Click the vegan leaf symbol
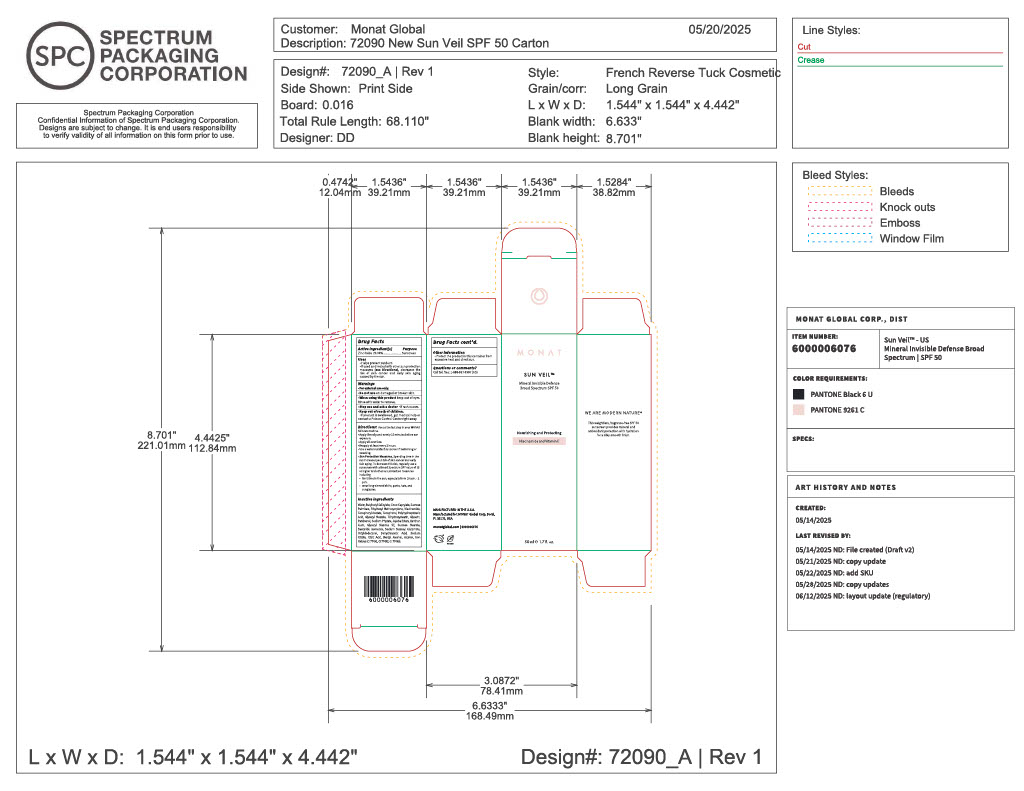Image resolution: width=1024 pixels, height=791 pixels. [x=451, y=539]
